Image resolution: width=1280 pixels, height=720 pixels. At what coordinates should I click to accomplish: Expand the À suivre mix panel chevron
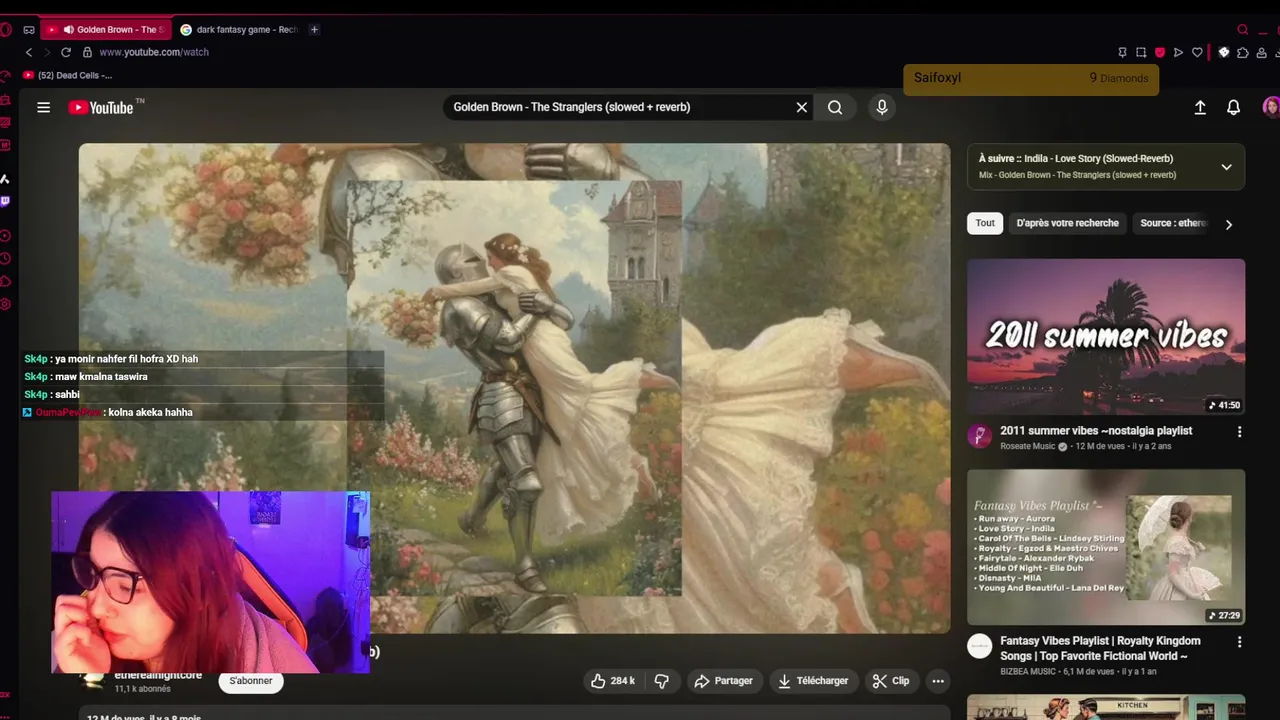pos(1226,167)
